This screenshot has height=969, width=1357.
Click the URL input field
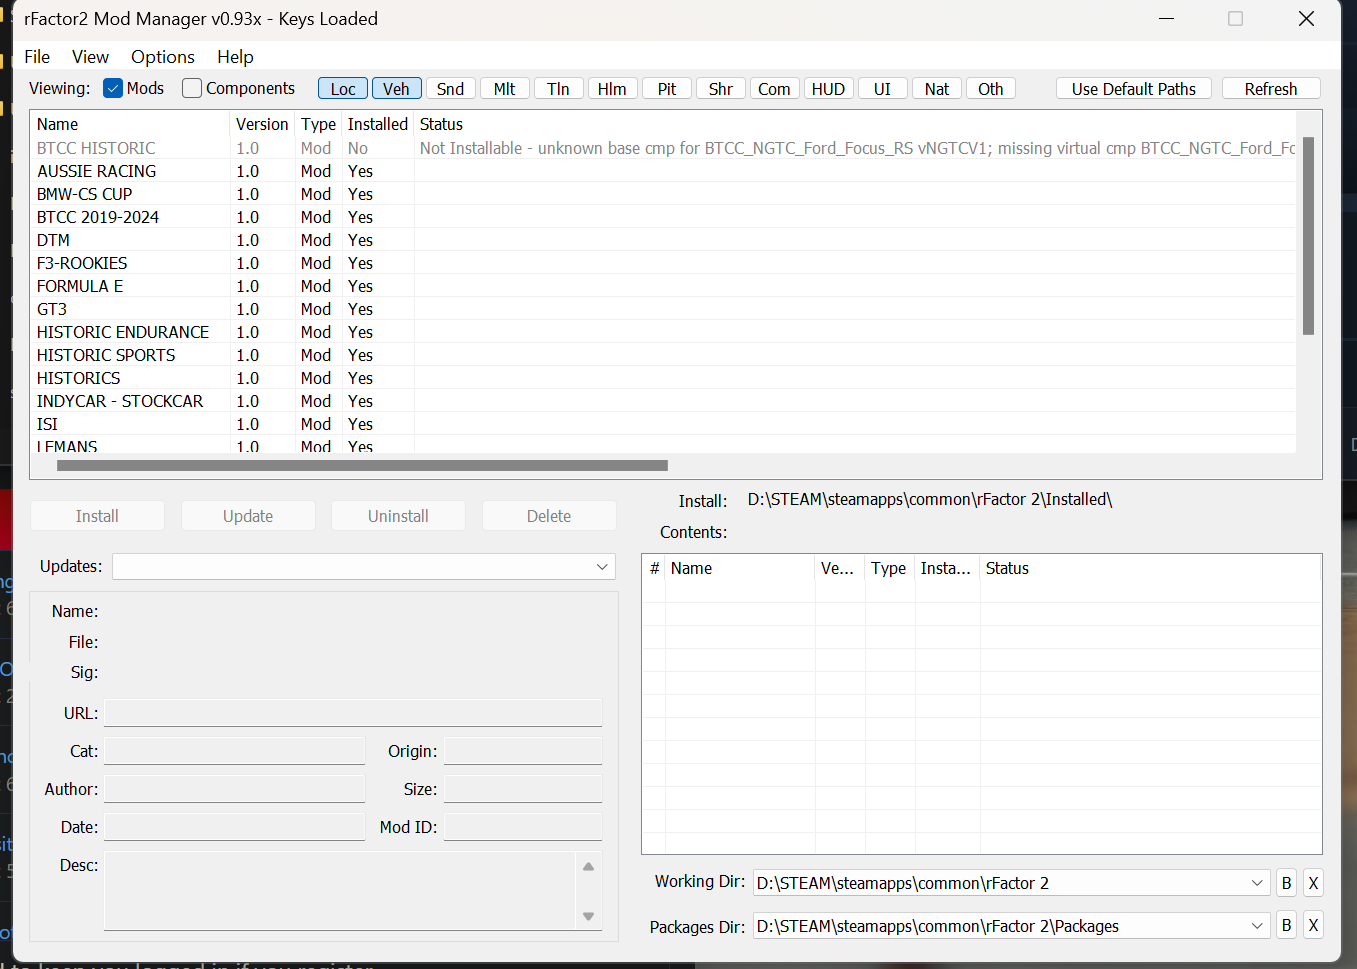(353, 713)
